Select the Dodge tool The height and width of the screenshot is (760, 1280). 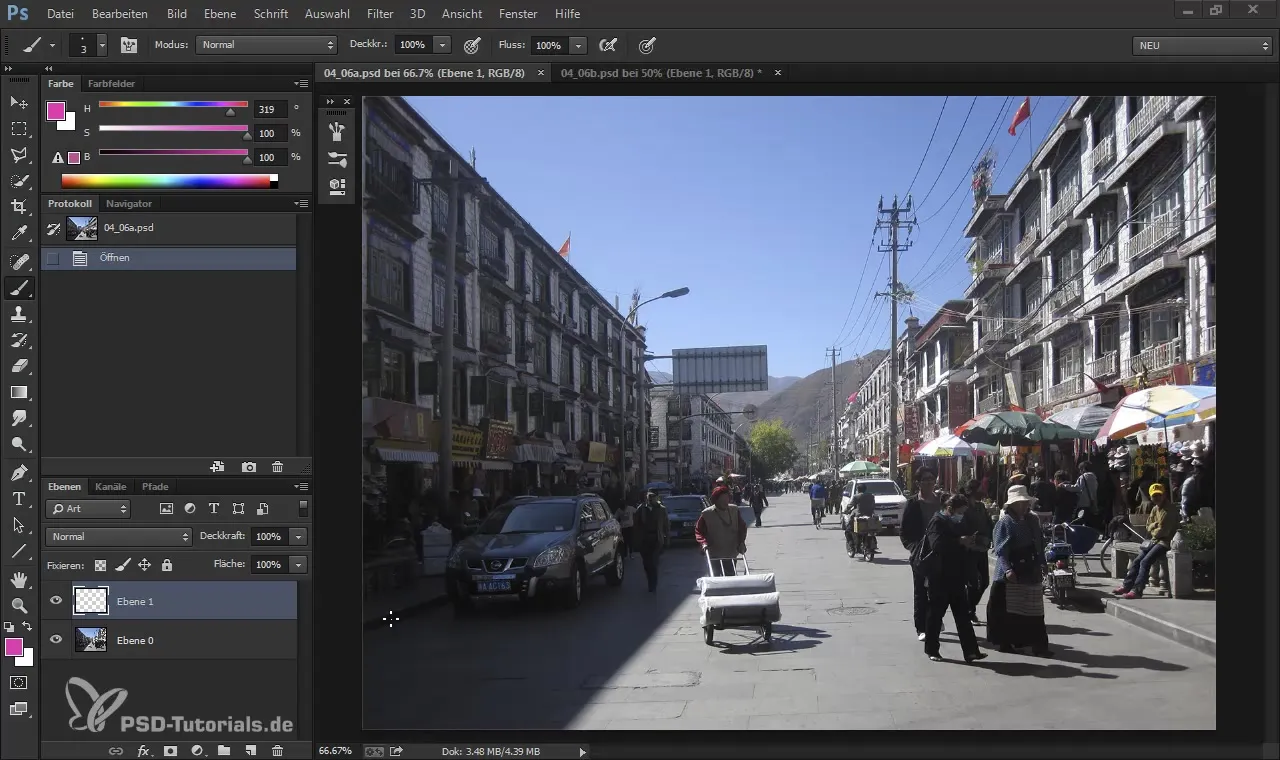[x=19, y=444]
